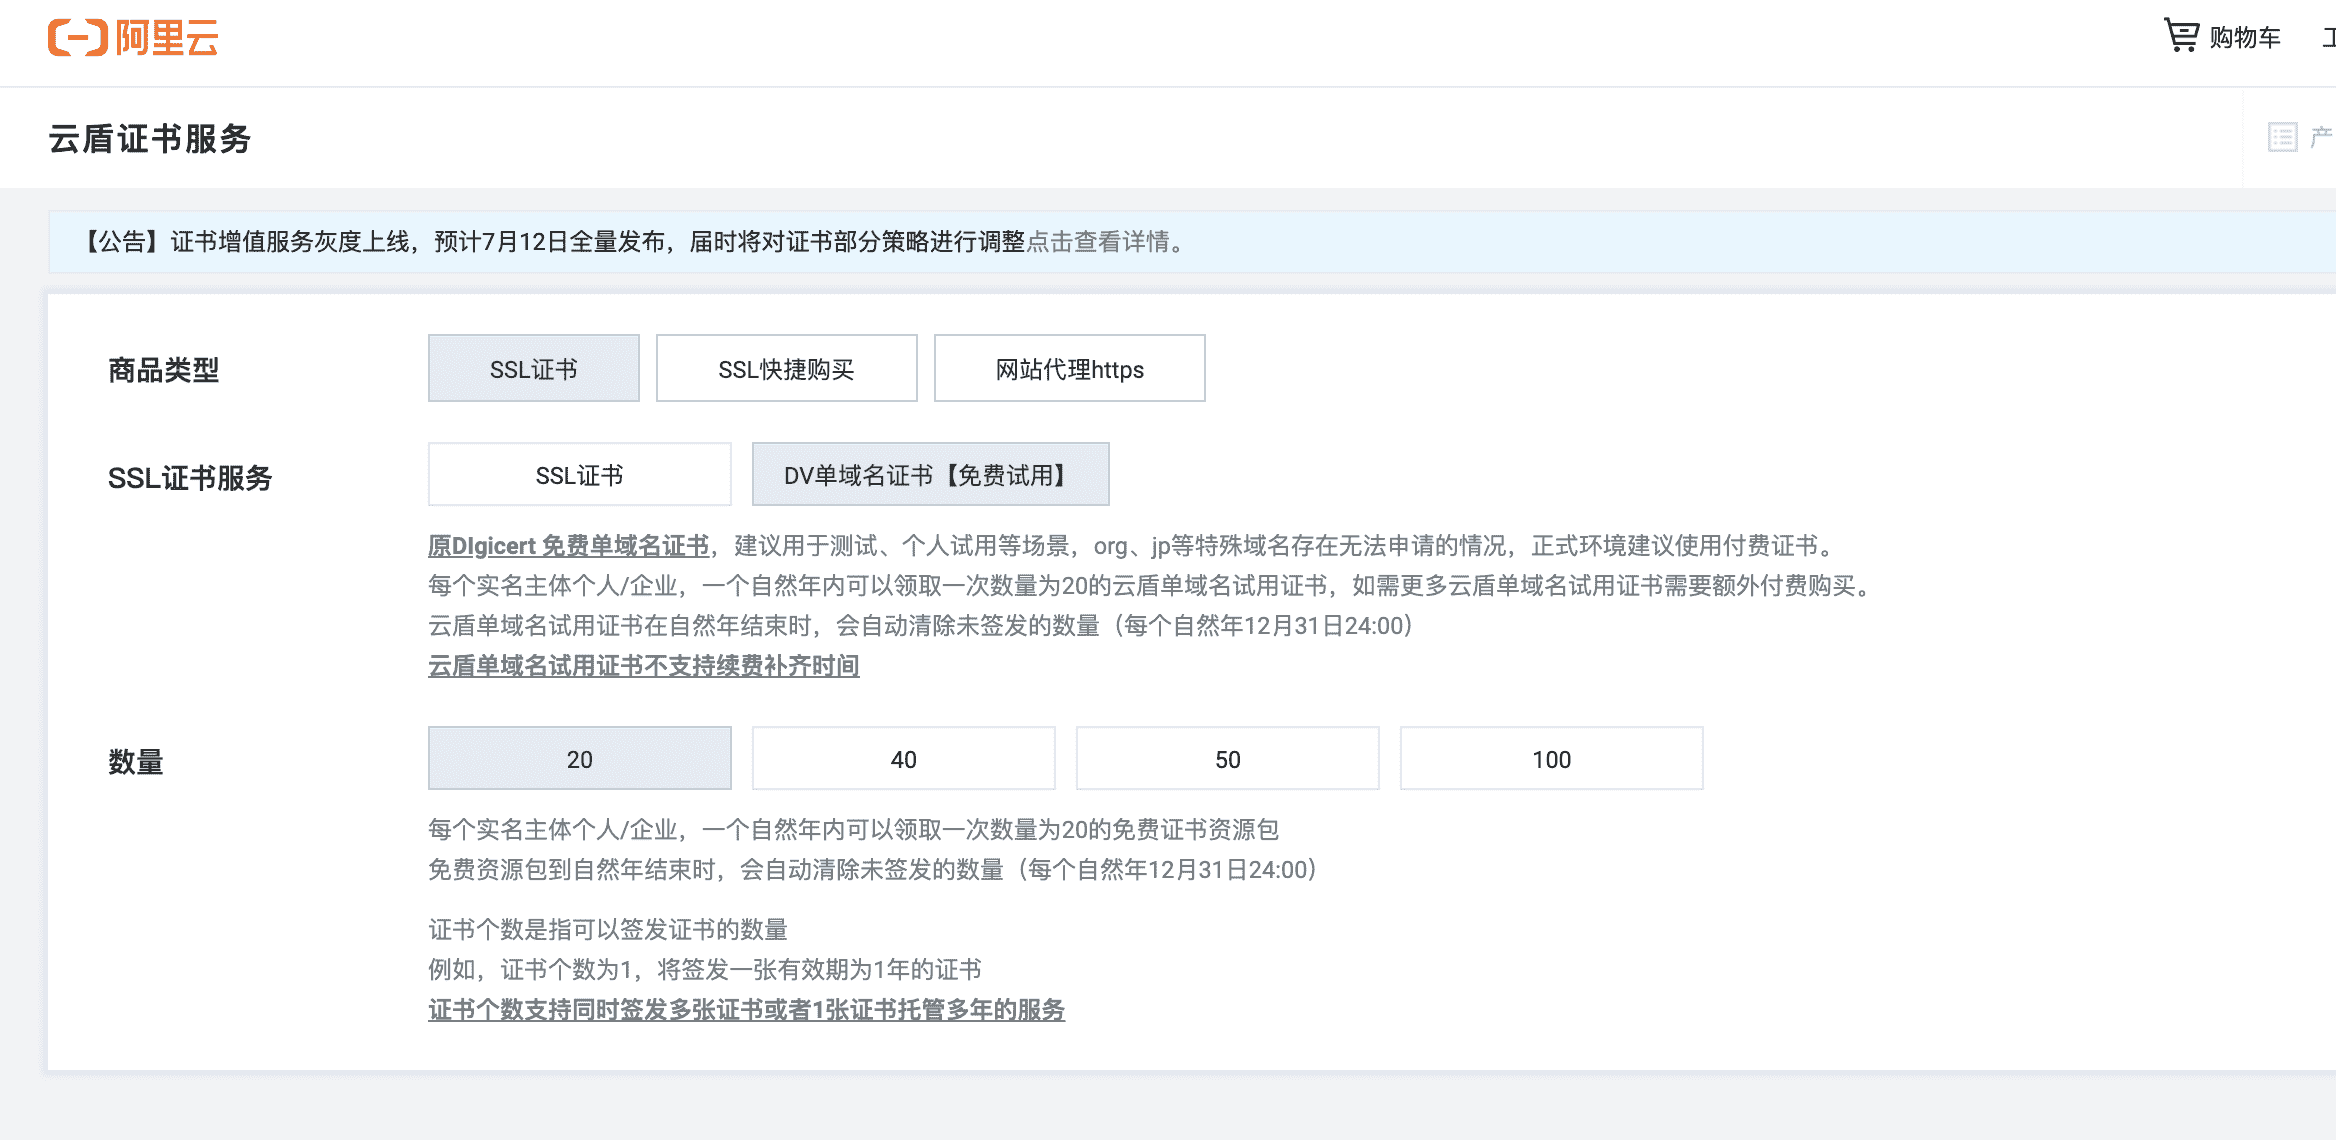Select SSL快捷购买 product type
The height and width of the screenshot is (1140, 2336).
point(787,369)
